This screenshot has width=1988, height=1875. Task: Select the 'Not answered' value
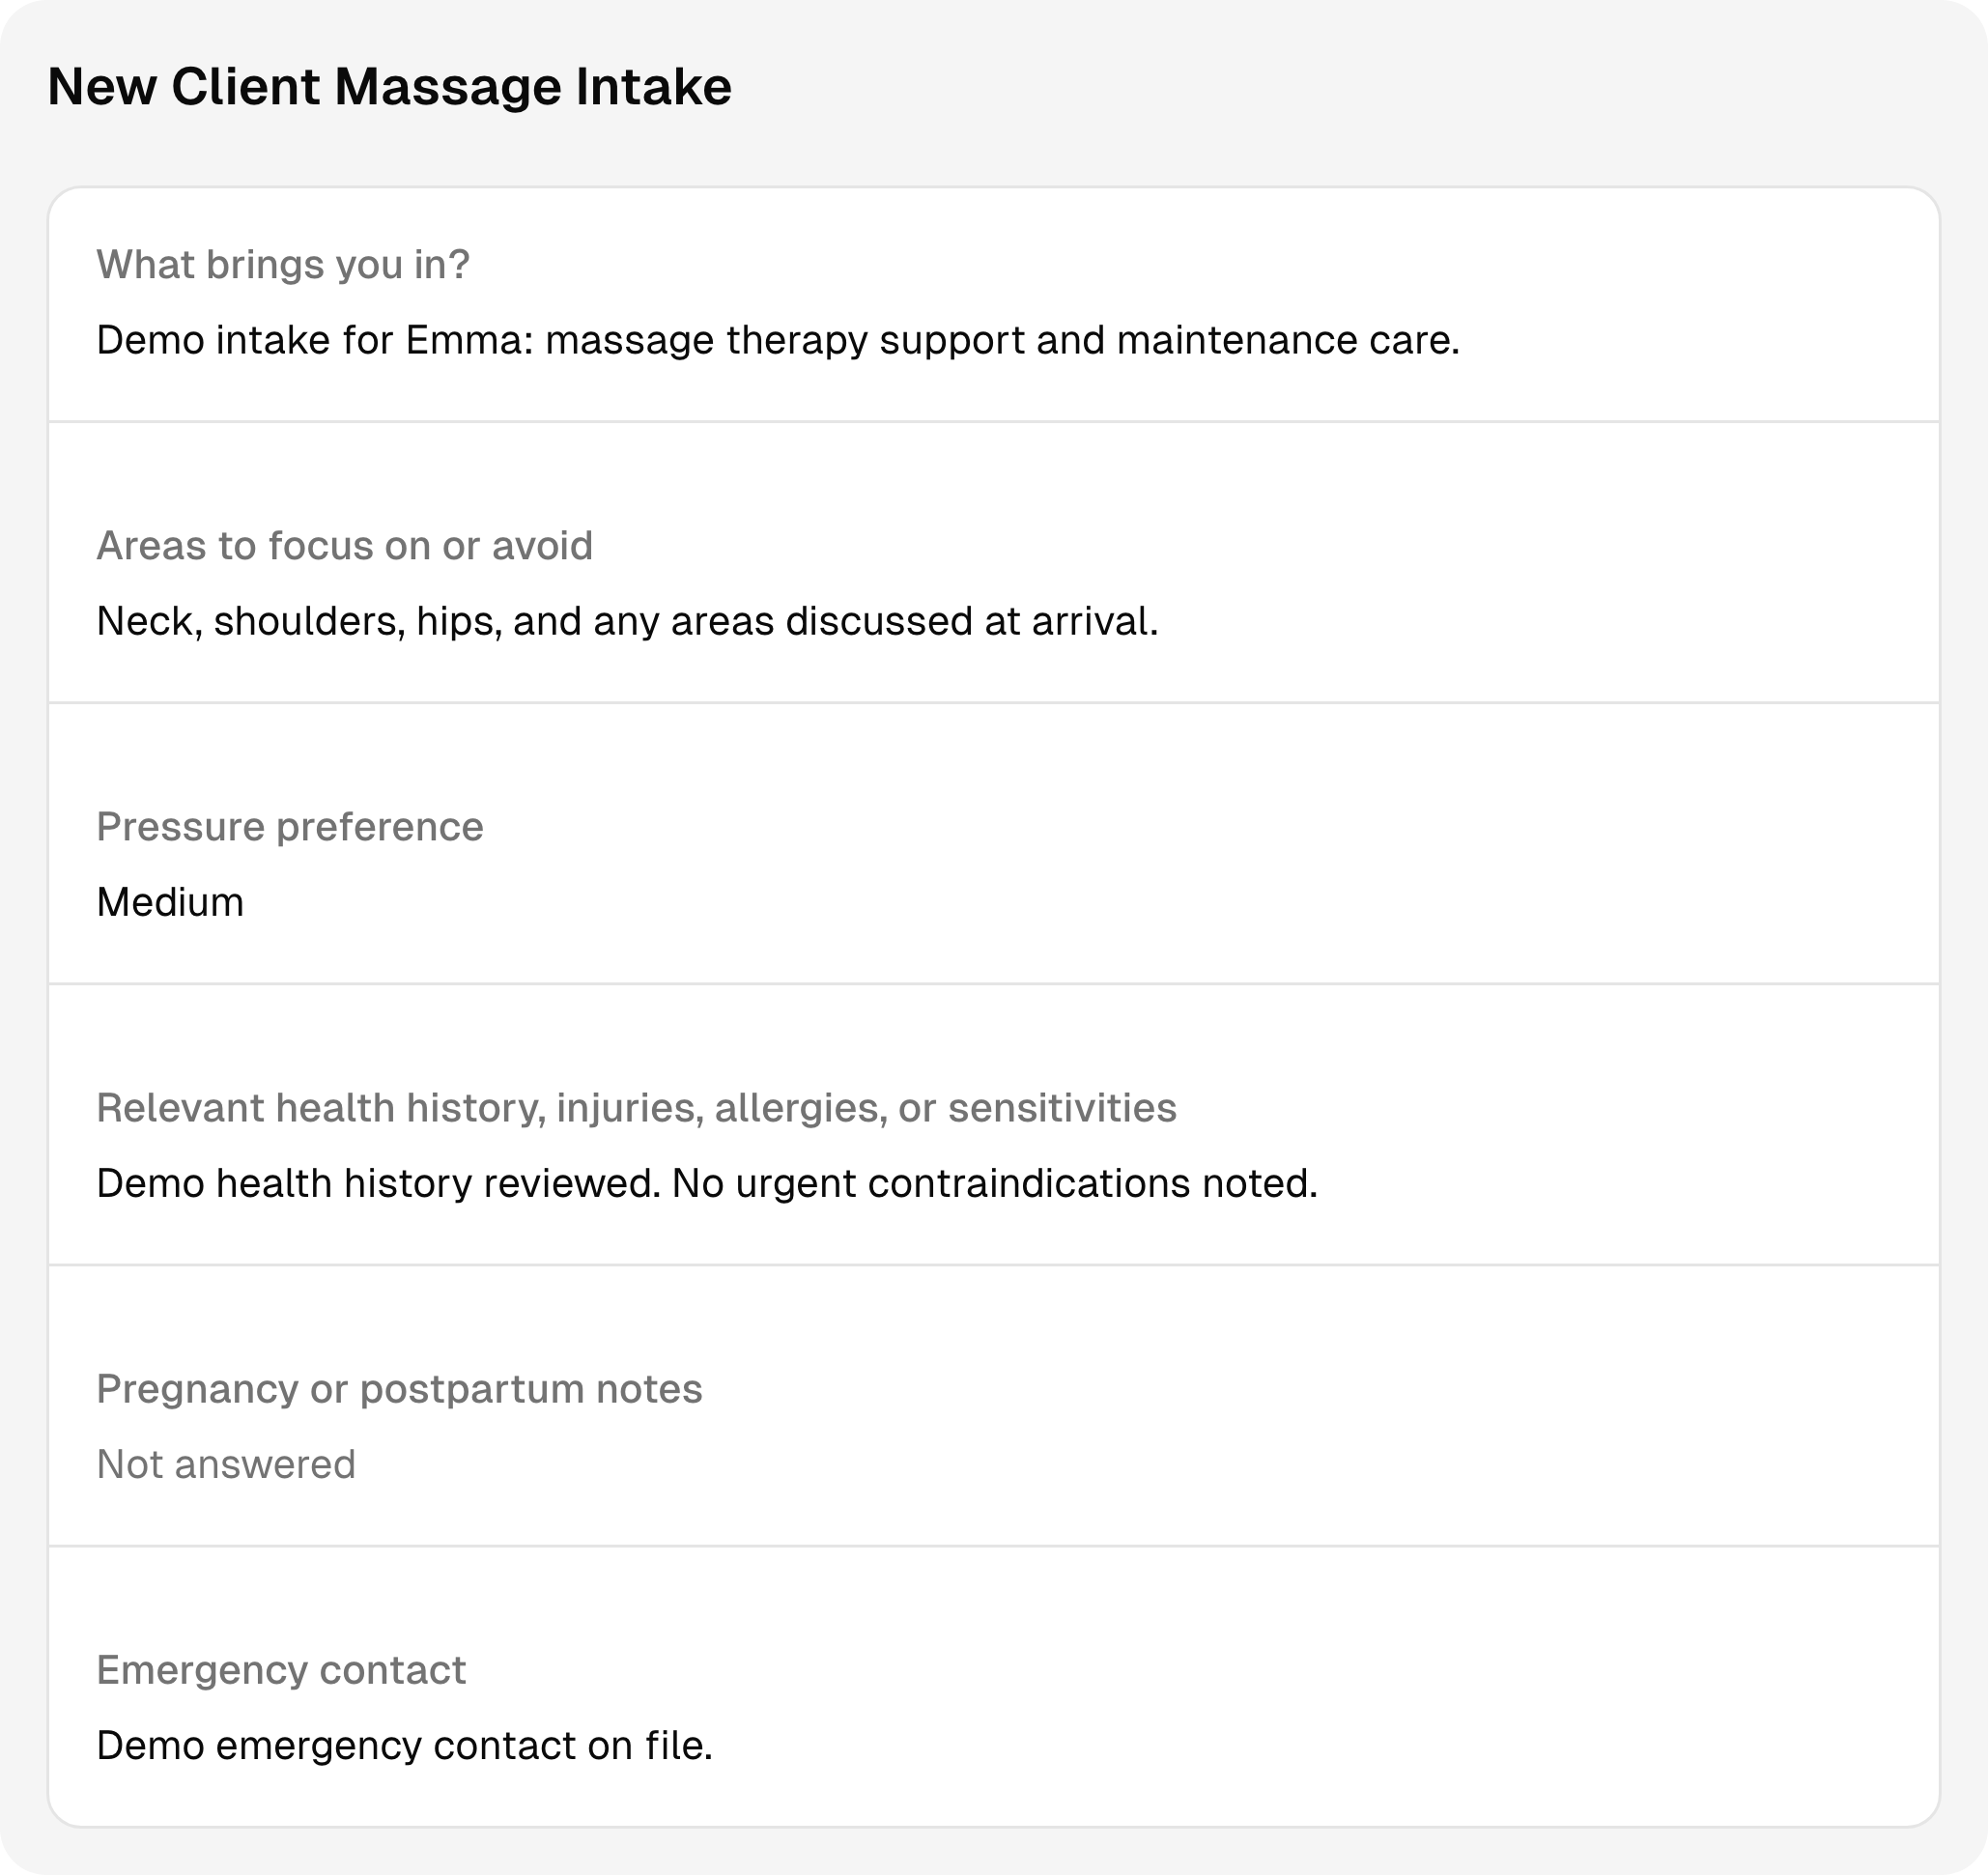[226, 1465]
